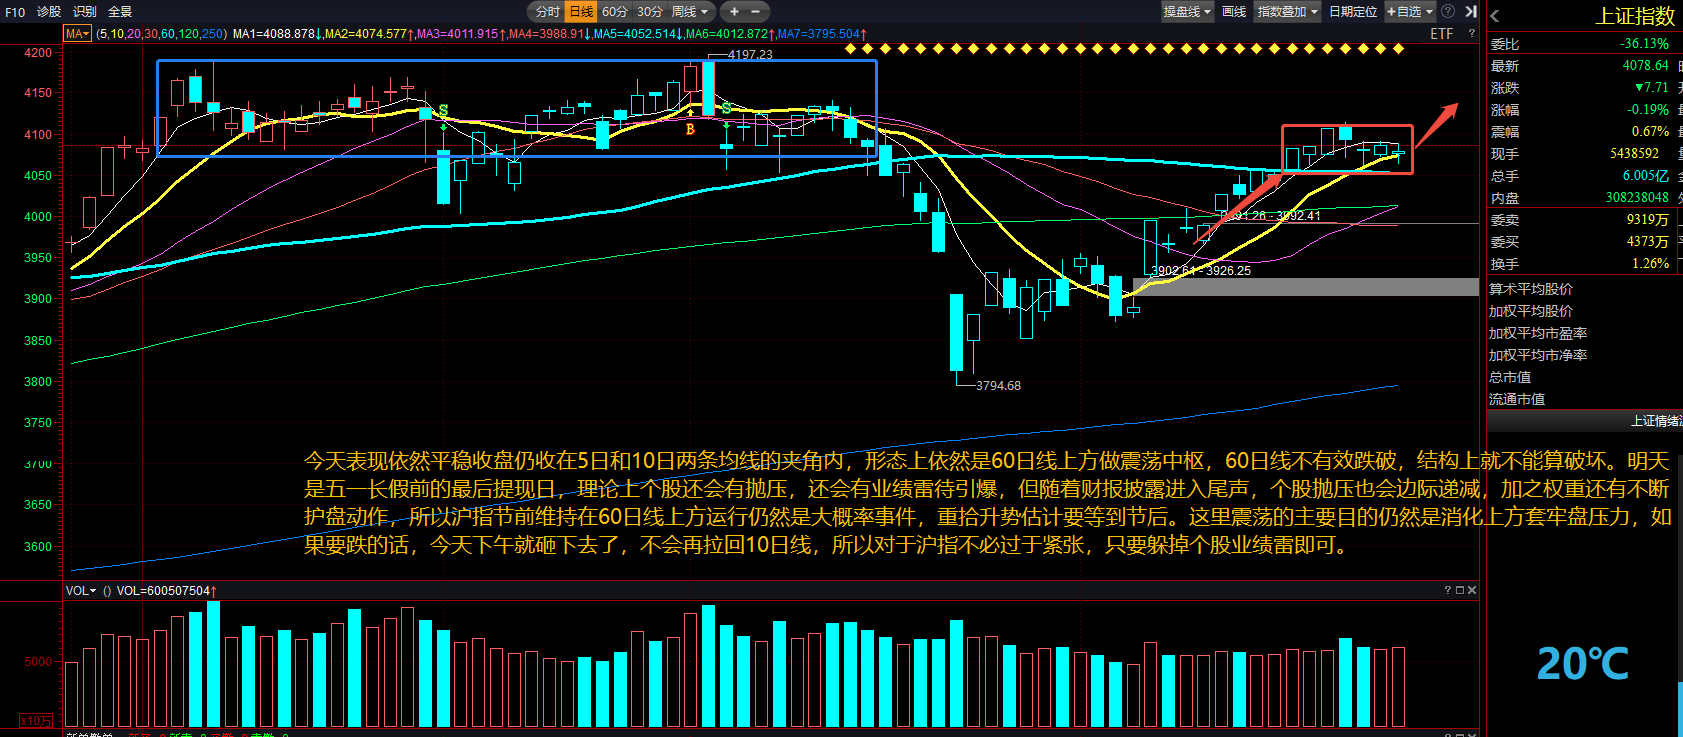This screenshot has height=737, width=1683.
Task: Click the 画线 drawing button
Action: pos(1234,12)
